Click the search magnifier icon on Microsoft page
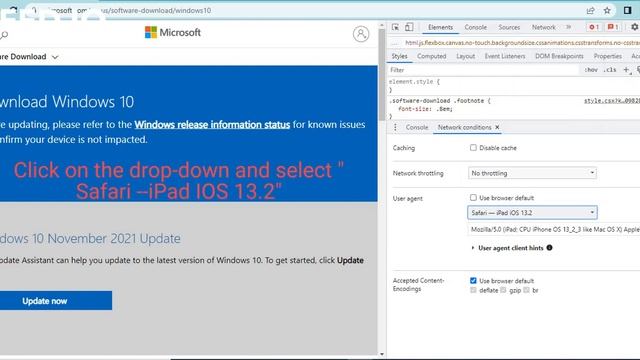 tap(4, 35)
